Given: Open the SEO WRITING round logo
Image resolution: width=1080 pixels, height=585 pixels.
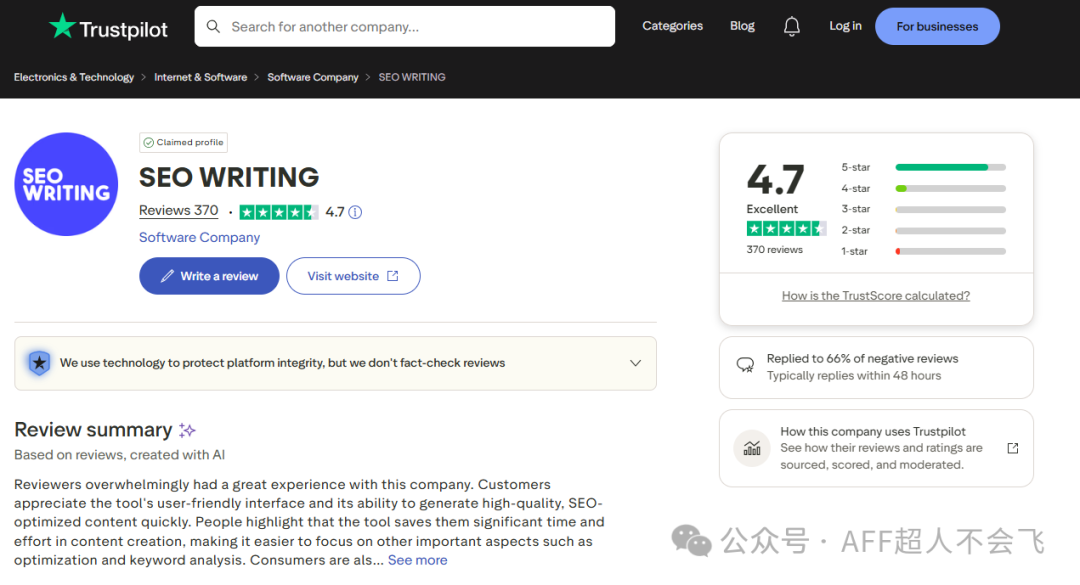Looking at the screenshot, I should click(x=66, y=184).
